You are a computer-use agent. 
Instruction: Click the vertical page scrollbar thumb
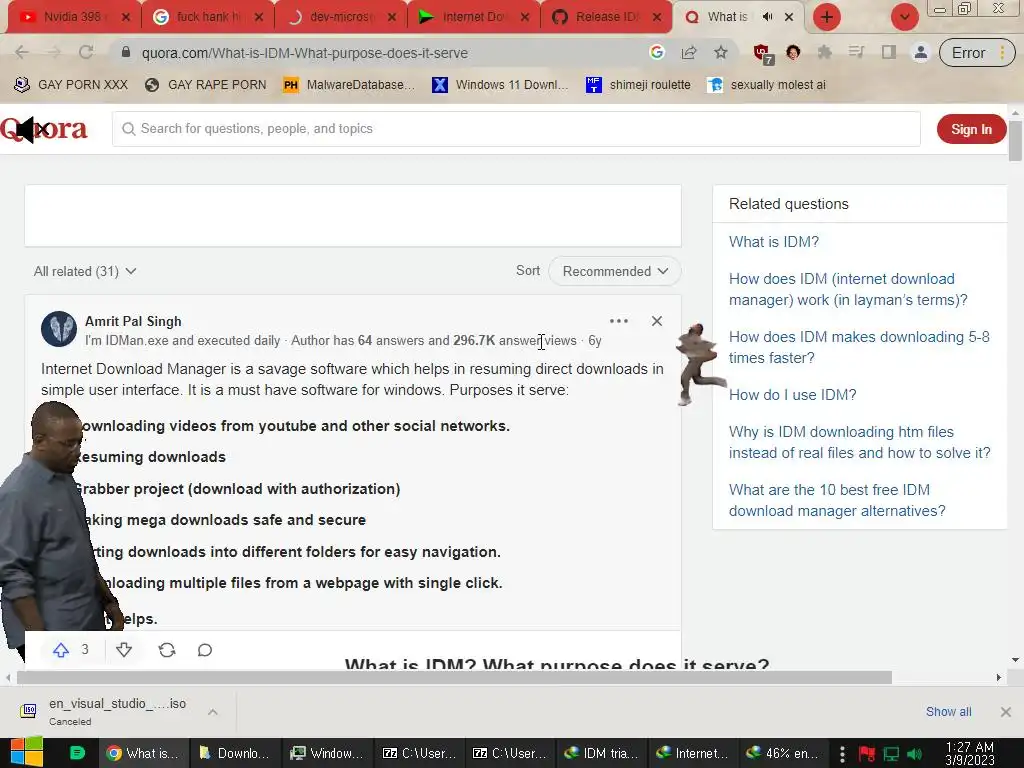point(1015,140)
